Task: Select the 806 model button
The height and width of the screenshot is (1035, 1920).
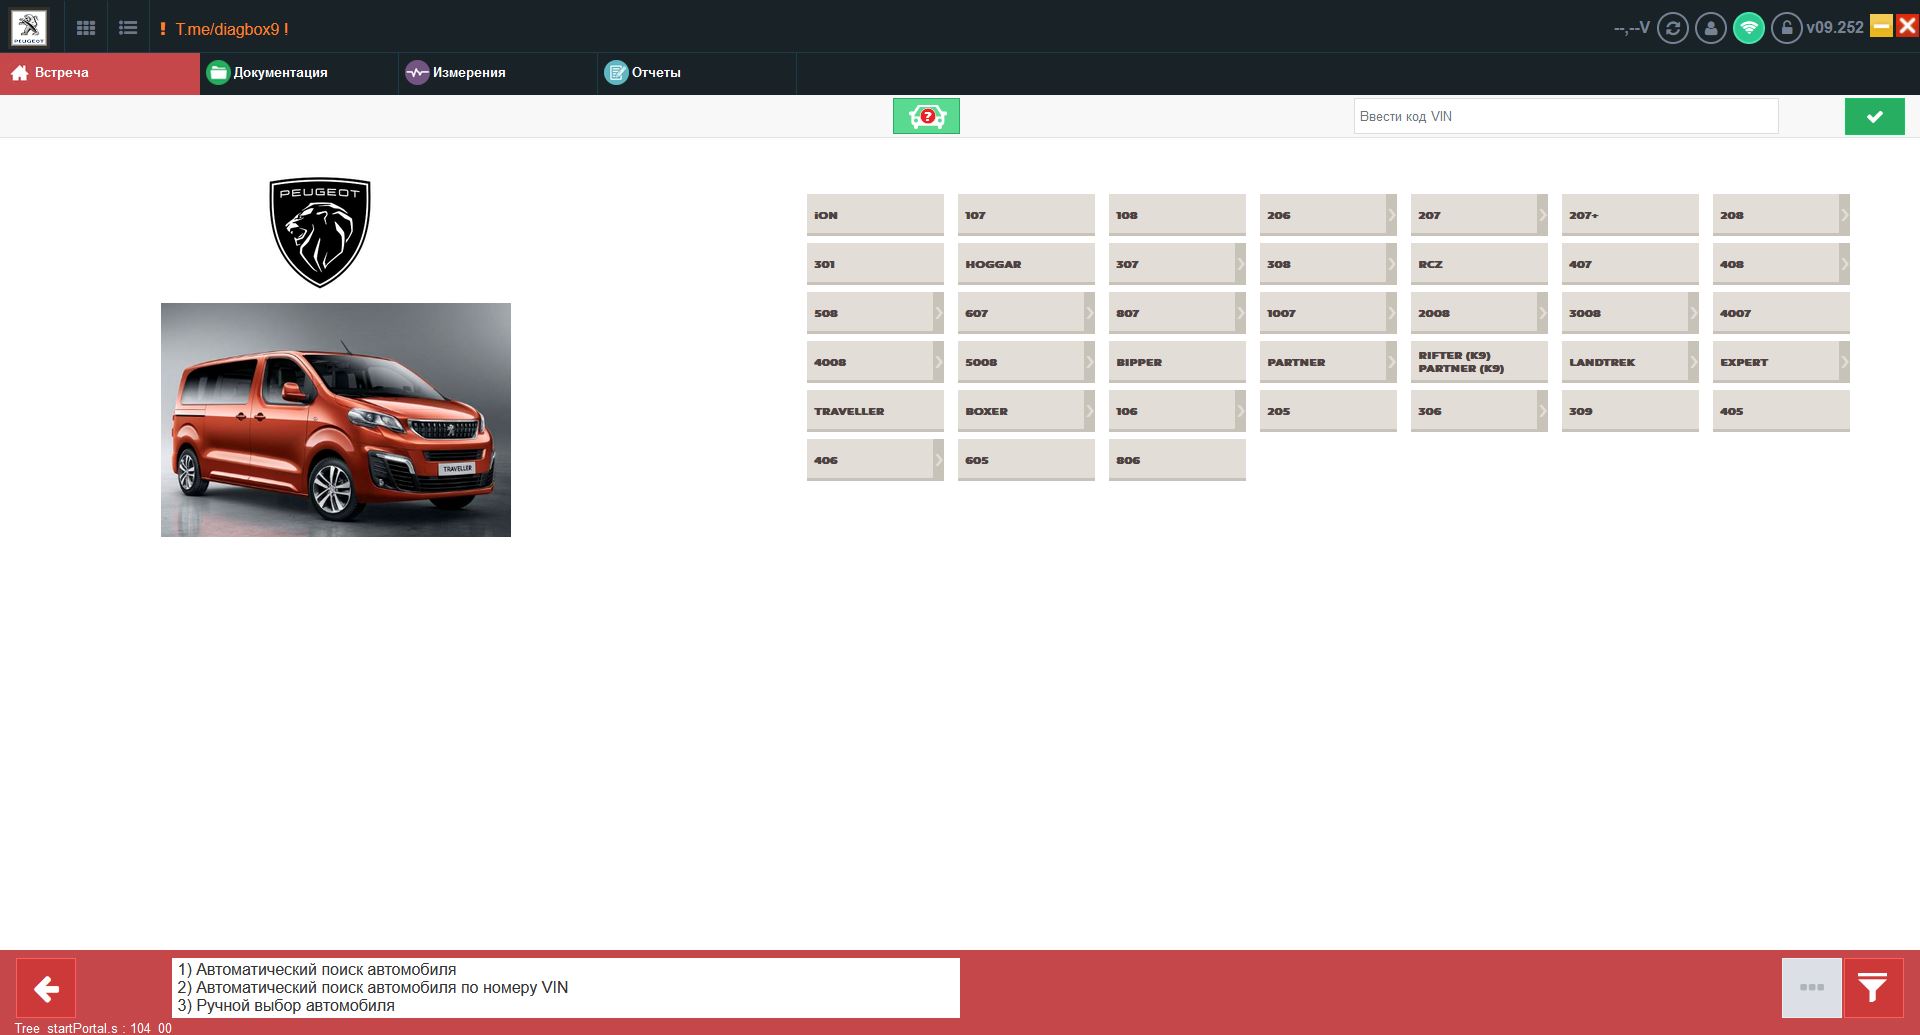Action: point(1177,460)
